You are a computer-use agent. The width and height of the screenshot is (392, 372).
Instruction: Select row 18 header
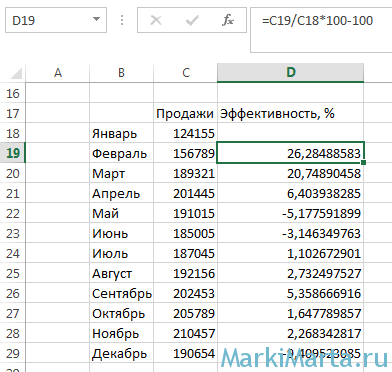13,133
